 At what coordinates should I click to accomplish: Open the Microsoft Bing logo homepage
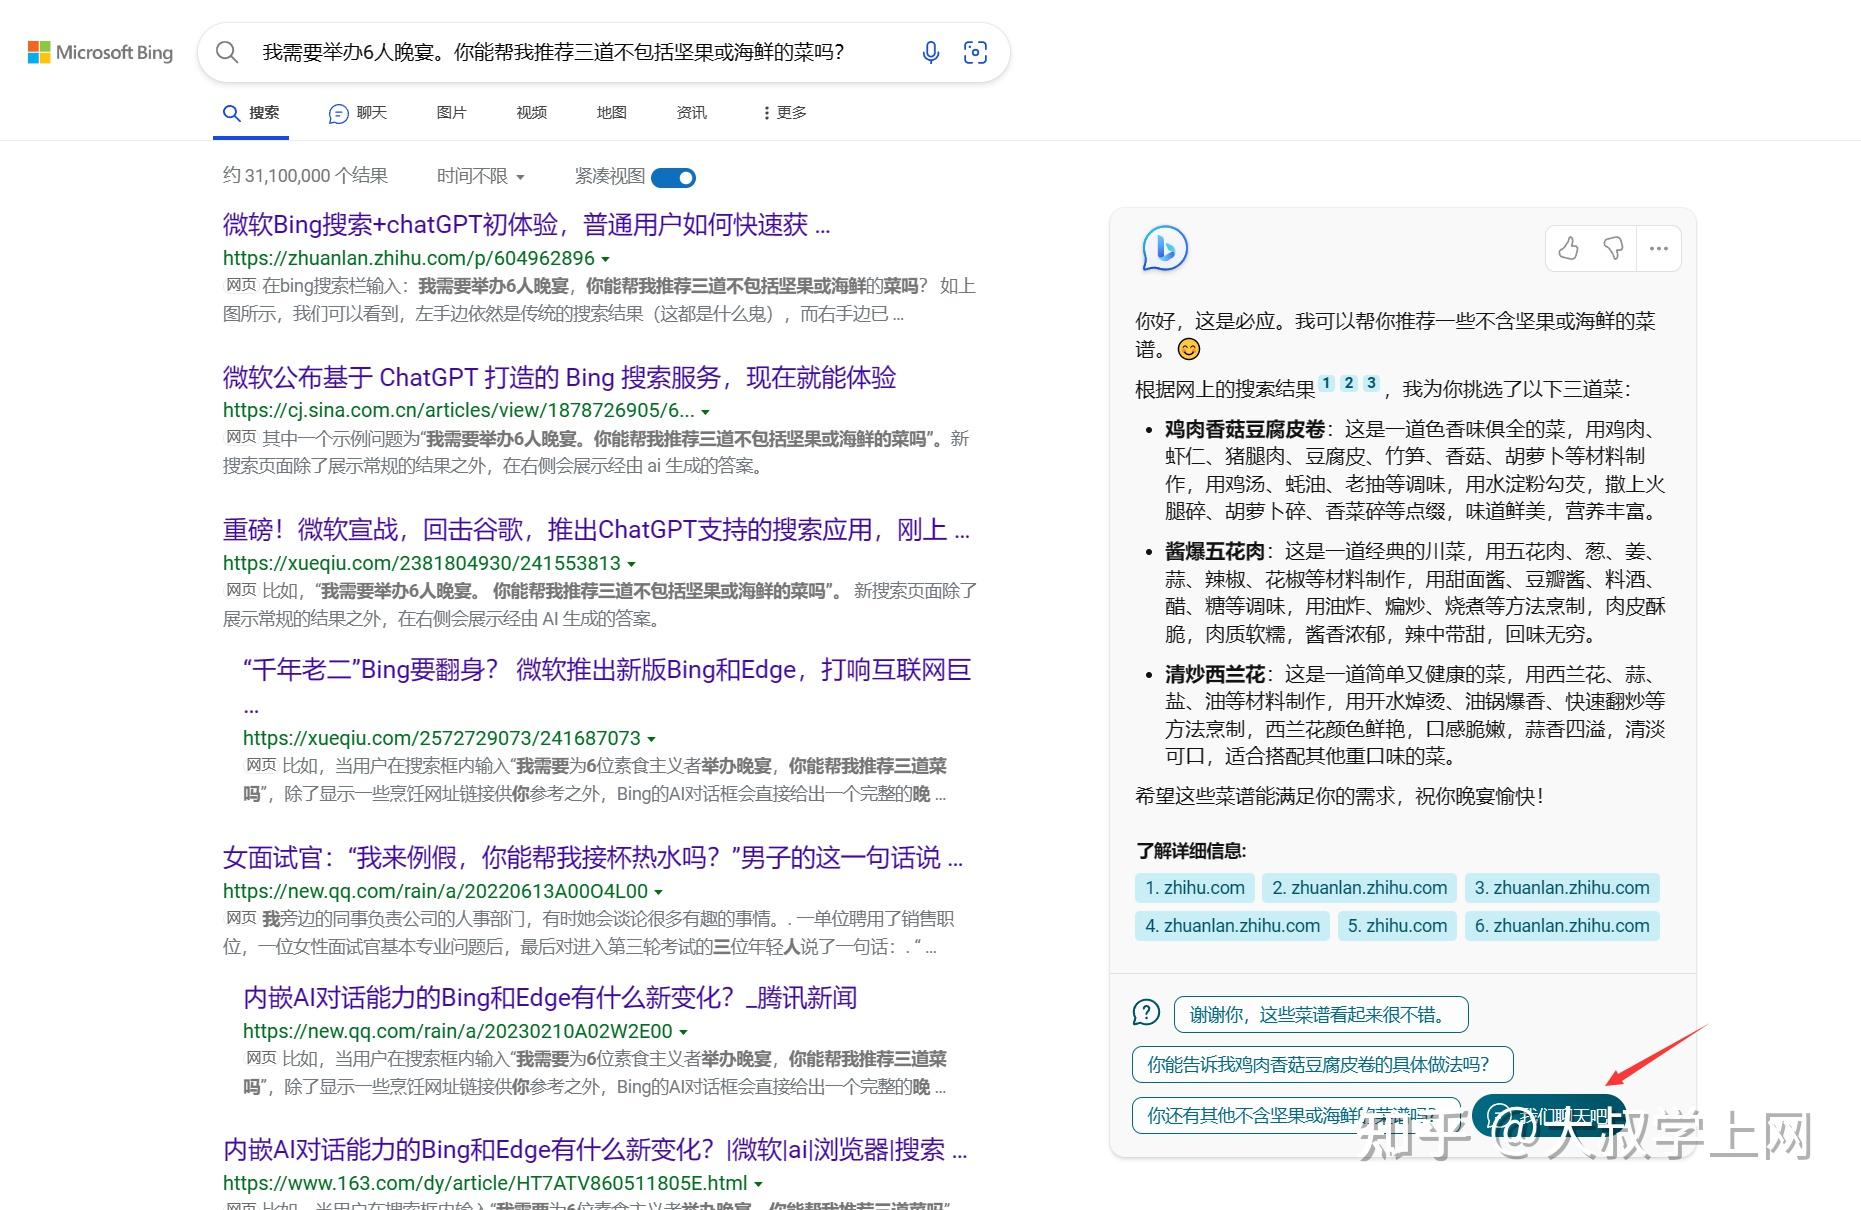click(x=100, y=52)
